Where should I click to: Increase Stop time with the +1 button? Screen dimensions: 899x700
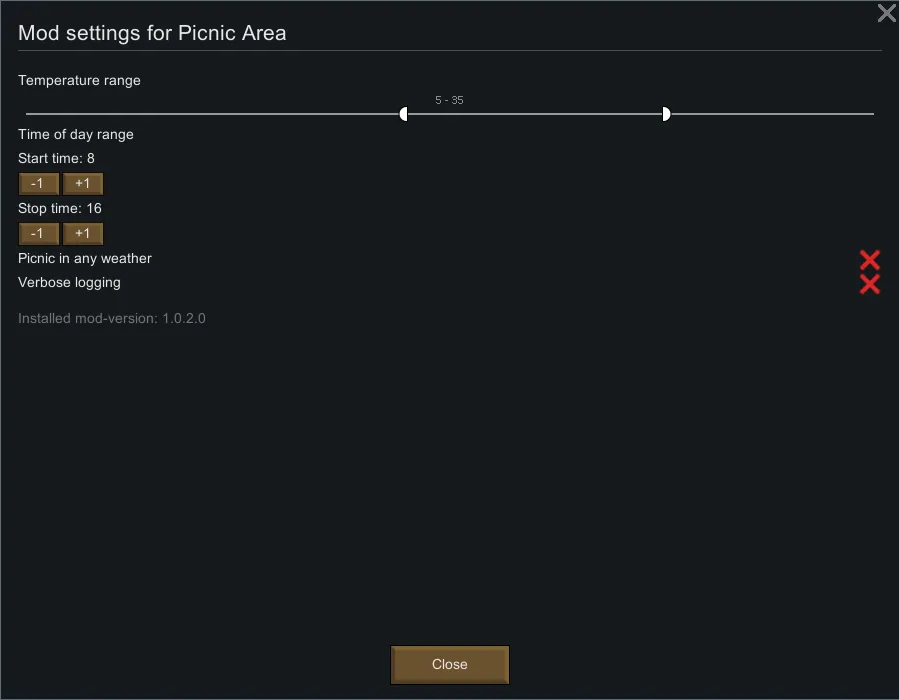point(83,234)
